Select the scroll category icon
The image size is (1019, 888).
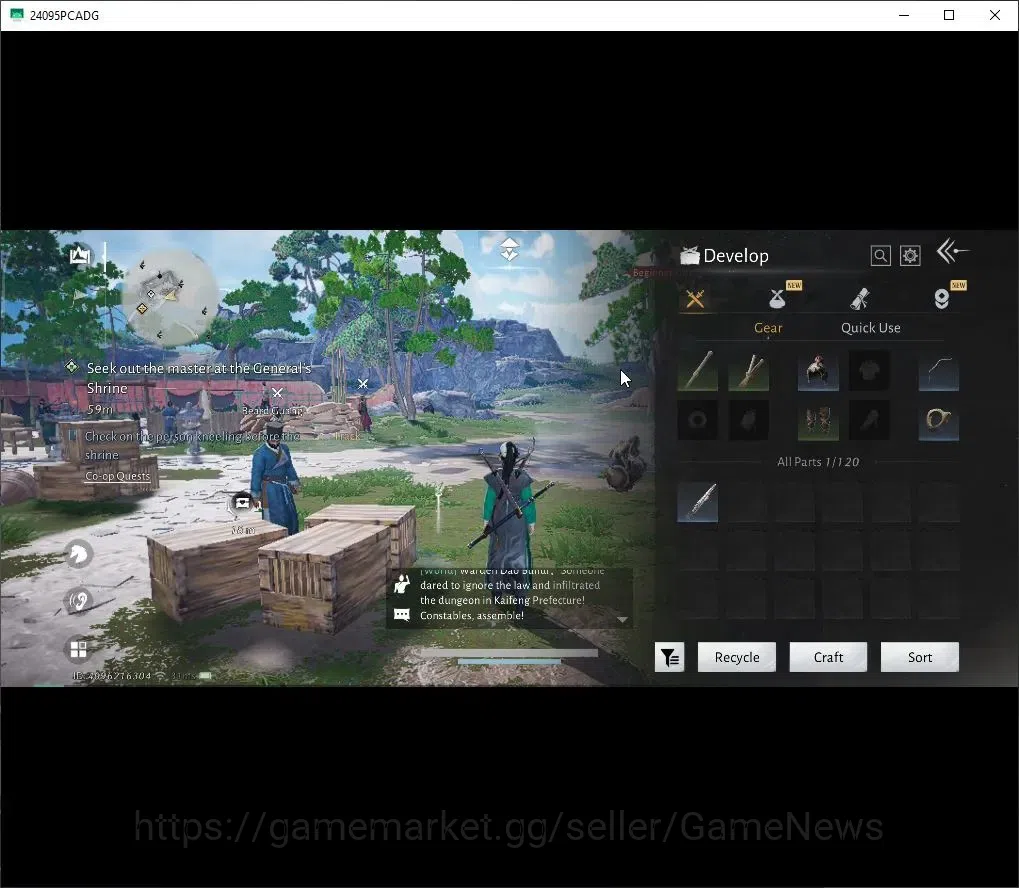(860, 298)
